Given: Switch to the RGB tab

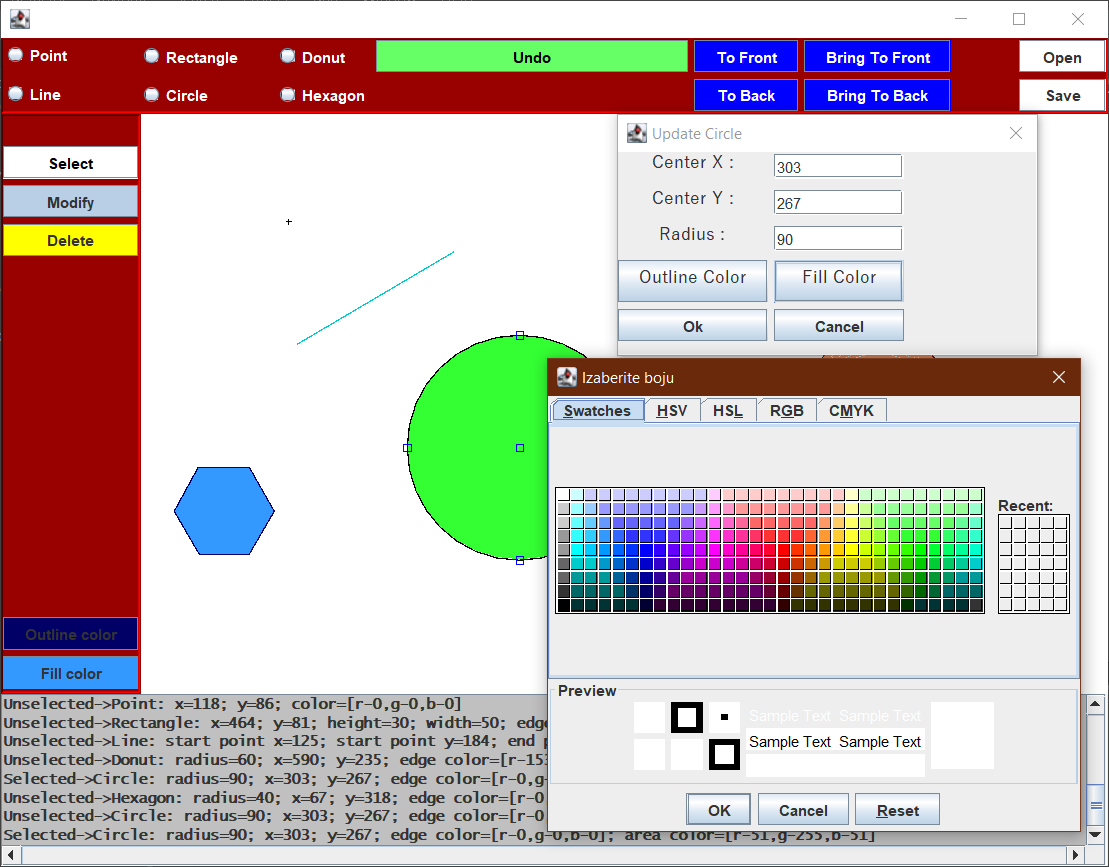Looking at the screenshot, I should click(x=786, y=410).
